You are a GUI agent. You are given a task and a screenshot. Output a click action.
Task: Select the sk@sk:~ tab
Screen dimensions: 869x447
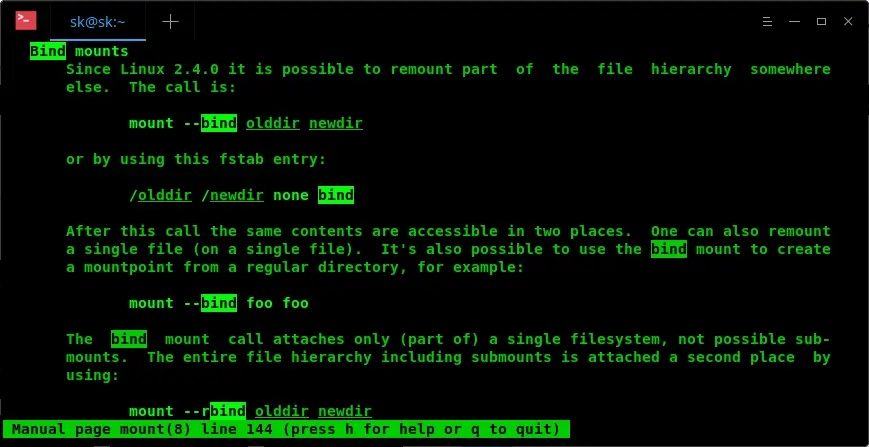click(98, 22)
